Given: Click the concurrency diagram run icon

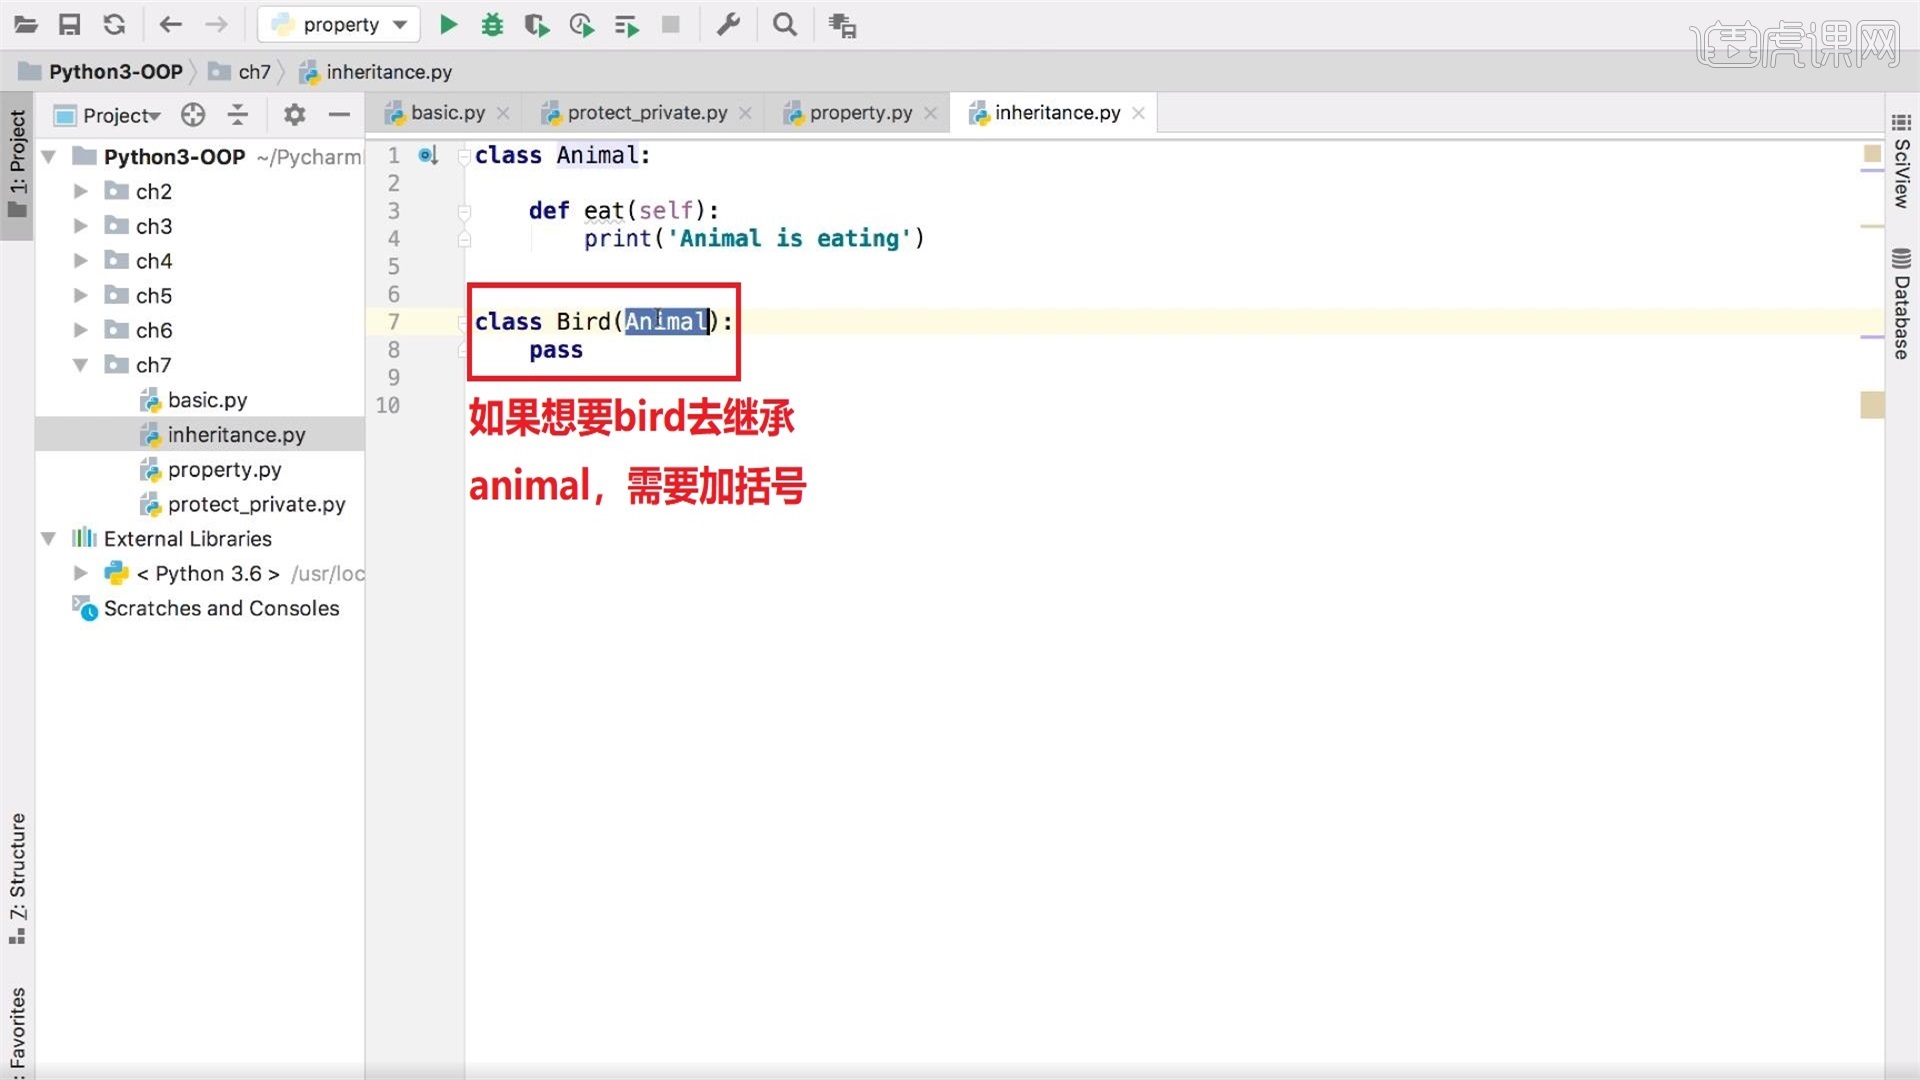Looking at the screenshot, I should pyautogui.click(x=627, y=25).
